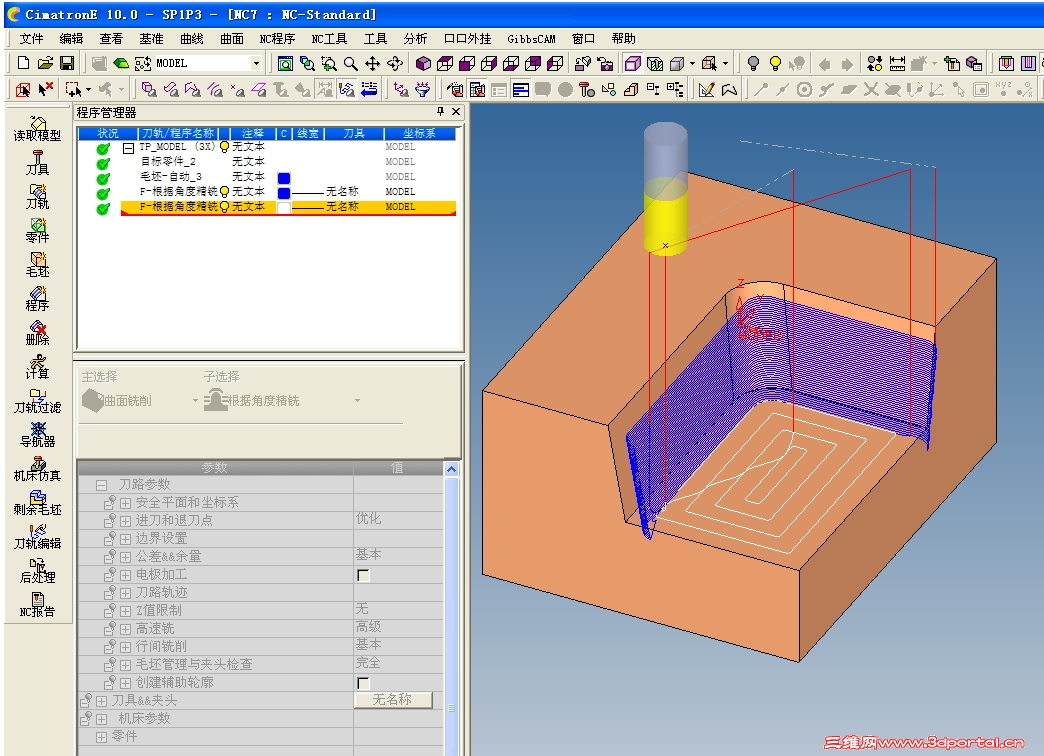Viewport: 1044px width, 756px height.
Task: Start 机床仿真 machine simulation
Action: click(x=37, y=468)
